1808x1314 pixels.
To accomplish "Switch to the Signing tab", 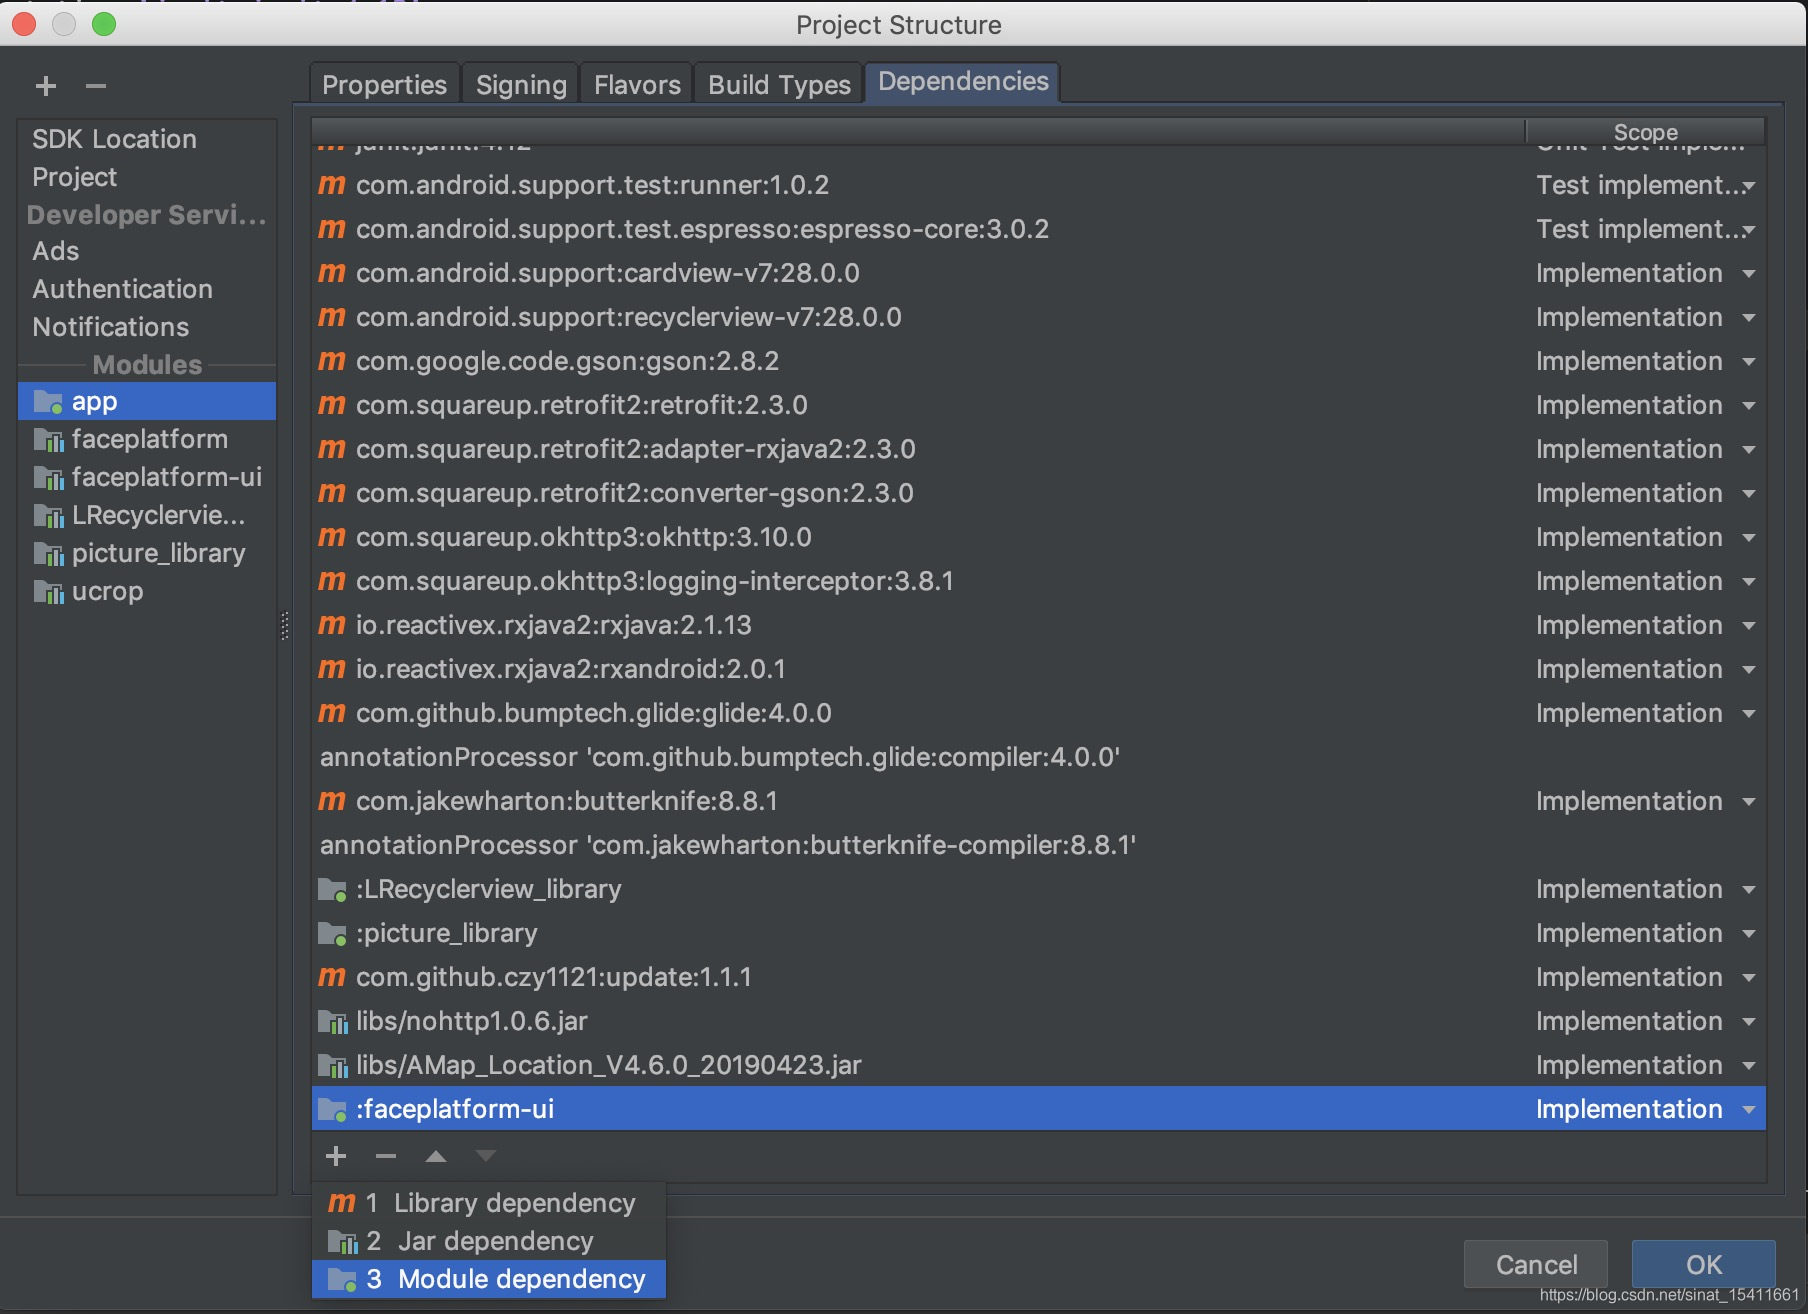I will 521,84.
